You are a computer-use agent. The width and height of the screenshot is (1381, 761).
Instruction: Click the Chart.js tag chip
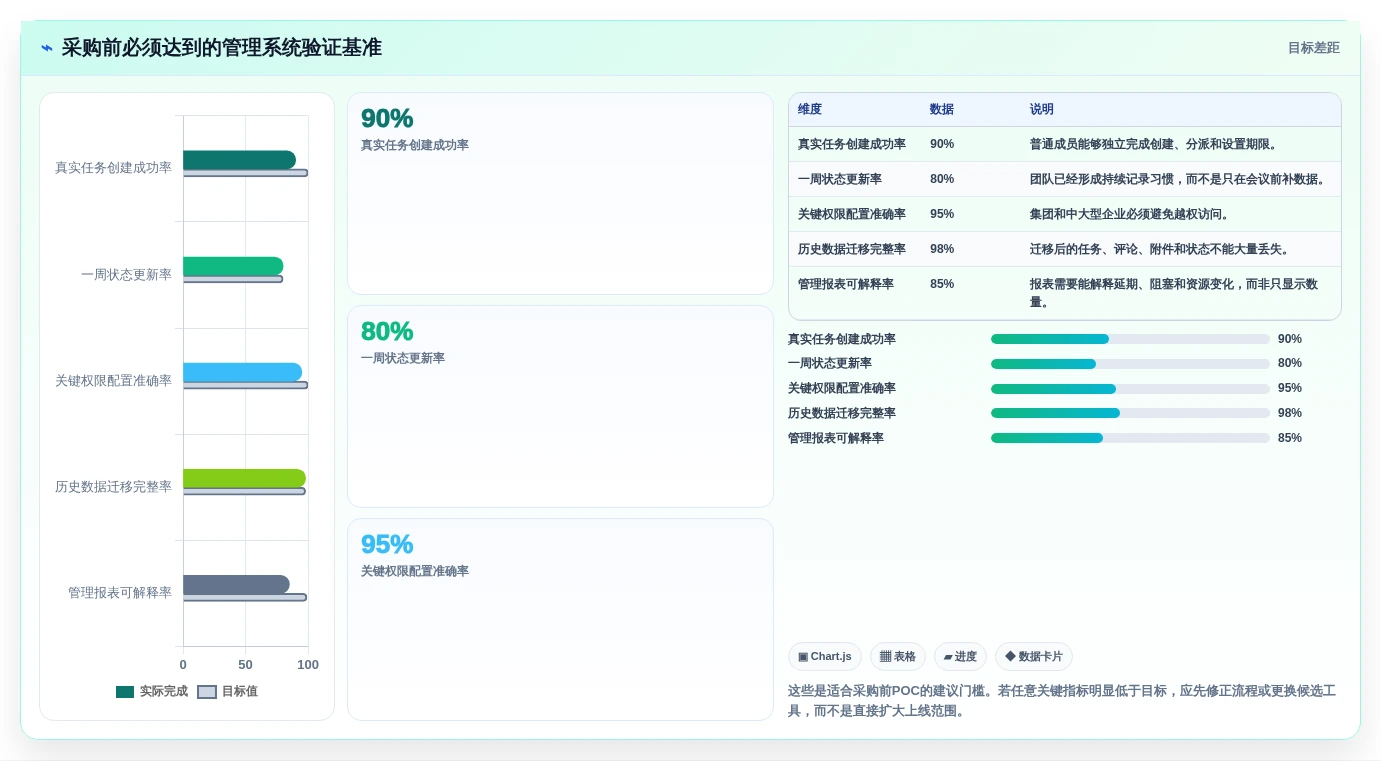click(x=825, y=657)
